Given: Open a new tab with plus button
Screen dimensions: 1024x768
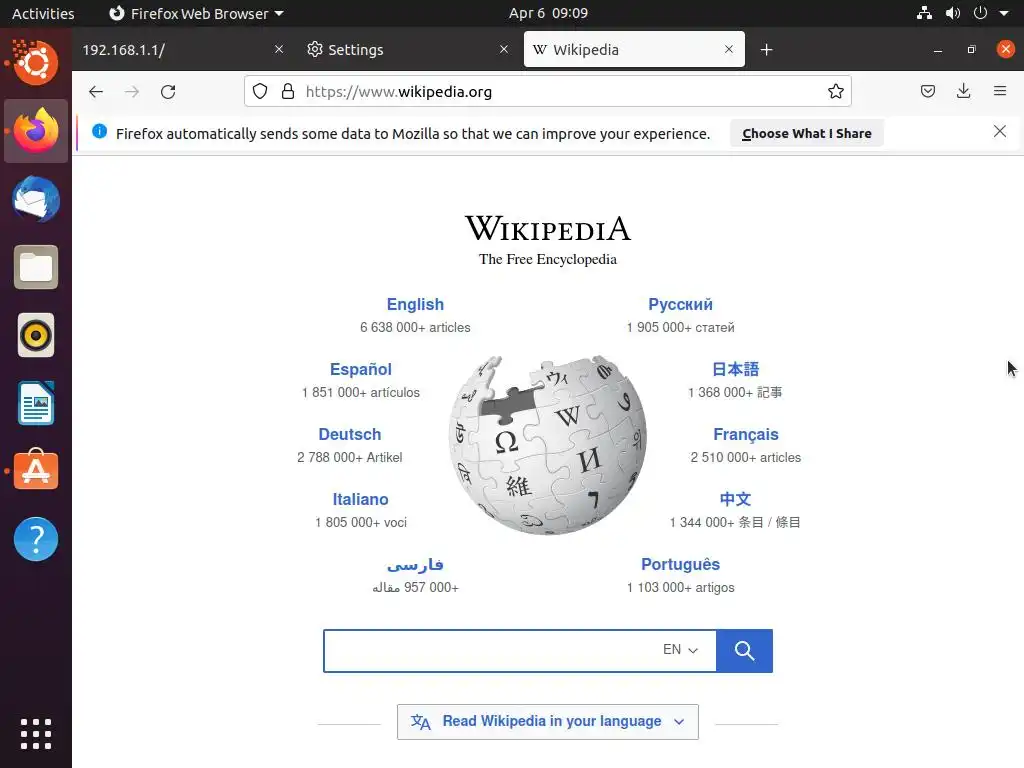Looking at the screenshot, I should click(x=767, y=50).
